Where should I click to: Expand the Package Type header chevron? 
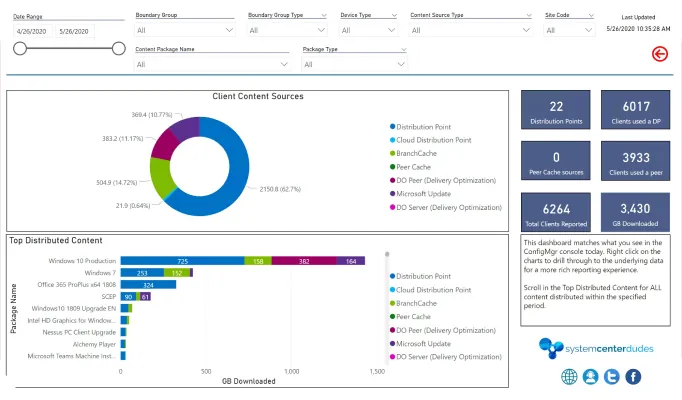pos(403,50)
